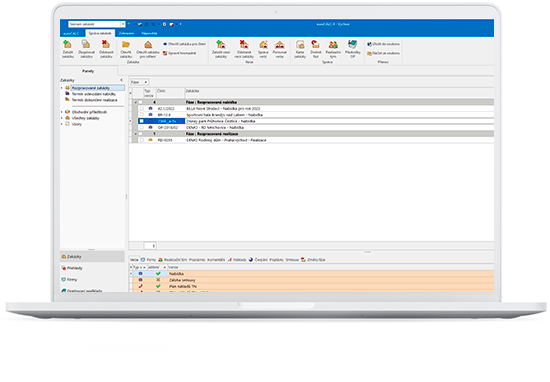The width and height of the screenshot is (550, 382).
Task: Open the euroCALC application menu tab
Action: (71, 33)
